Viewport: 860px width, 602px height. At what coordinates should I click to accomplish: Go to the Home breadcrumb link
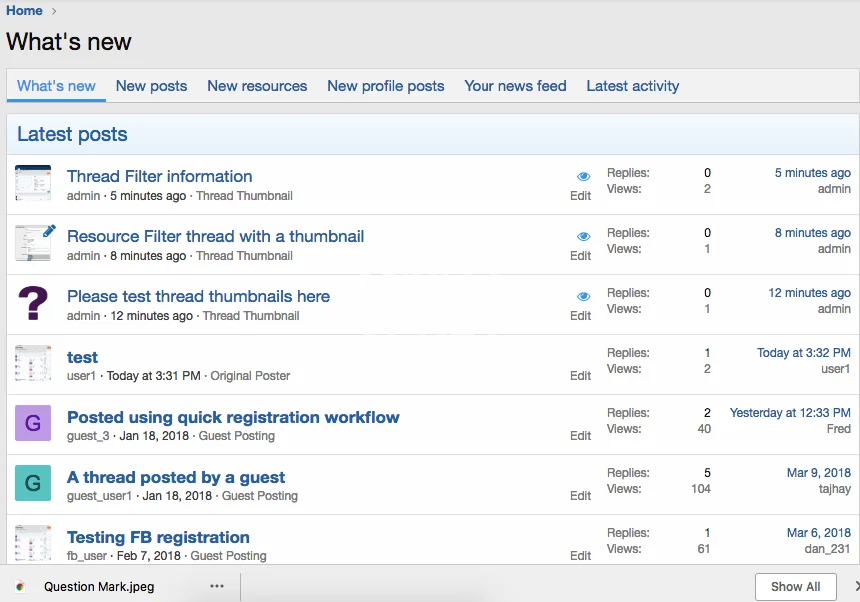click(x=24, y=11)
